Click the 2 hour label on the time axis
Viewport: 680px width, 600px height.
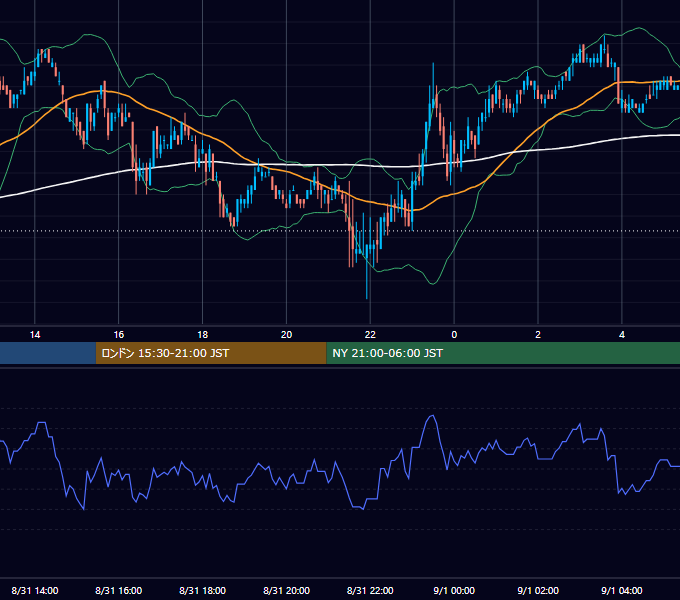click(538, 335)
